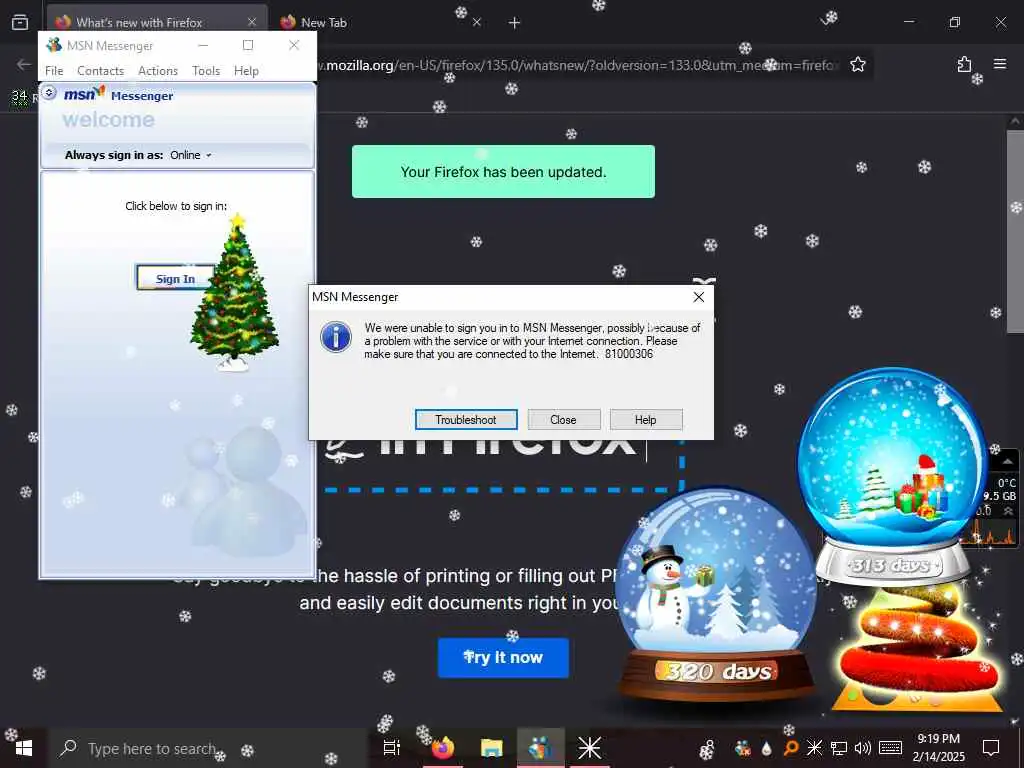The width and height of the screenshot is (1024, 768).
Task: Open the clock showing 9:19 PM
Action: point(938,748)
